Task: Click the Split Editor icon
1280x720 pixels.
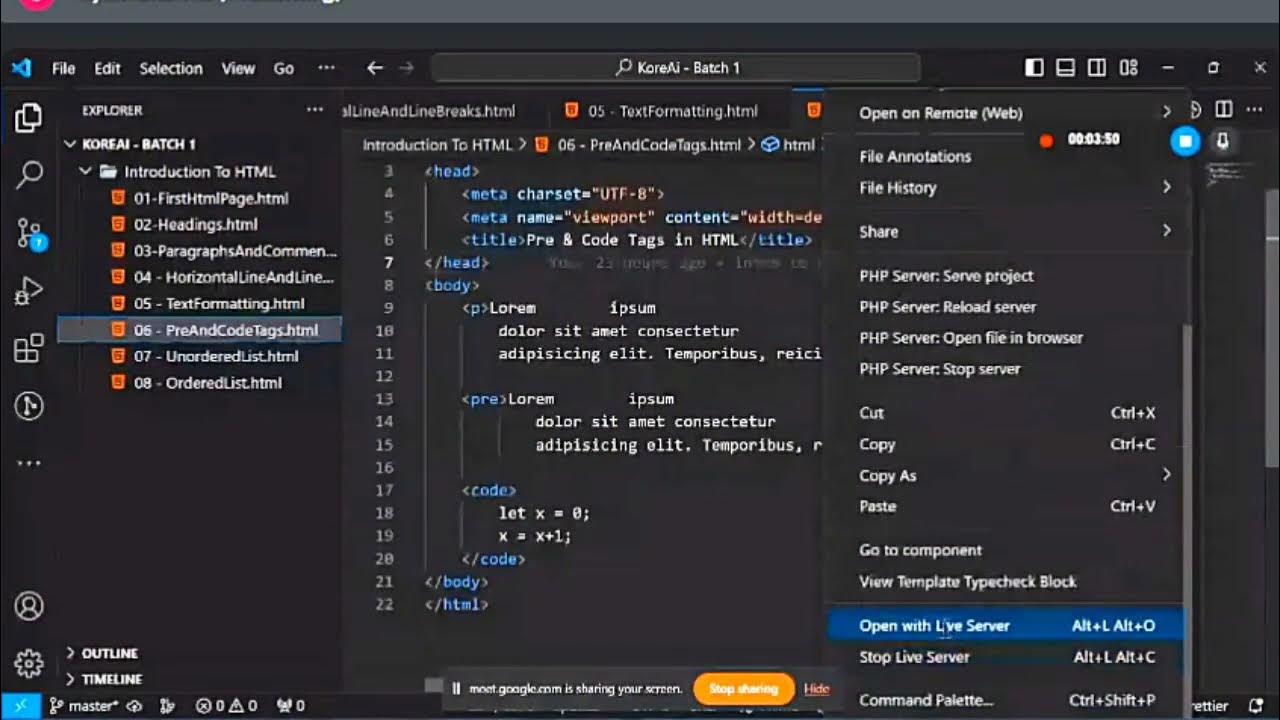Action: click(1223, 109)
